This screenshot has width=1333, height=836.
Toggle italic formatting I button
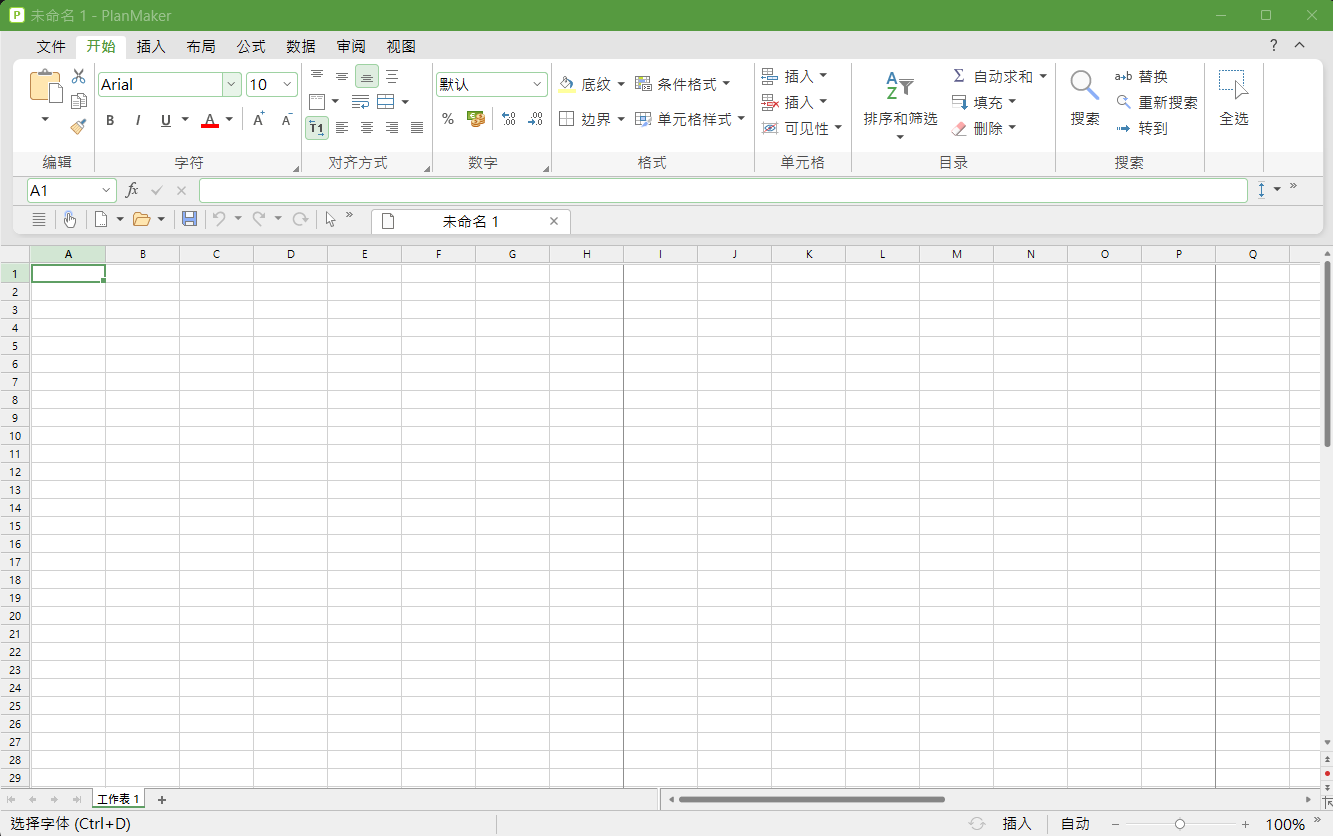point(138,120)
